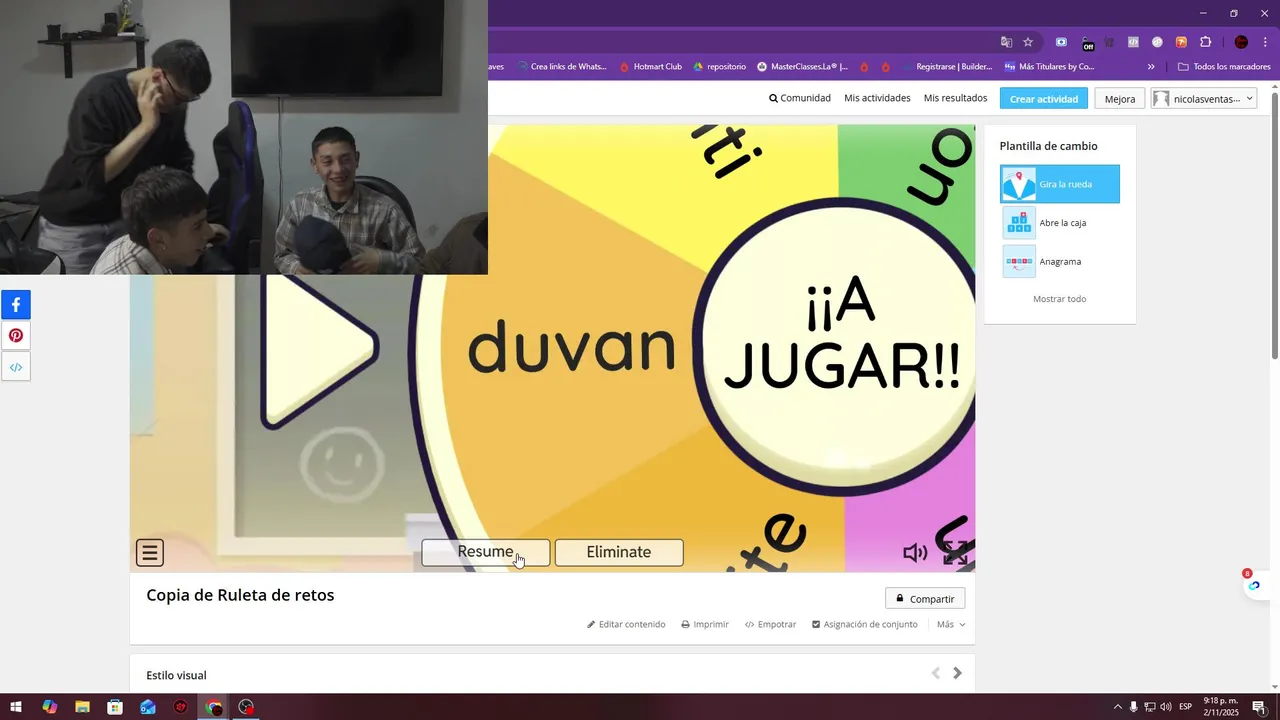Image resolution: width=1280 pixels, height=720 pixels.
Task: Click the microphone tray icon
Action: tap(1133, 707)
